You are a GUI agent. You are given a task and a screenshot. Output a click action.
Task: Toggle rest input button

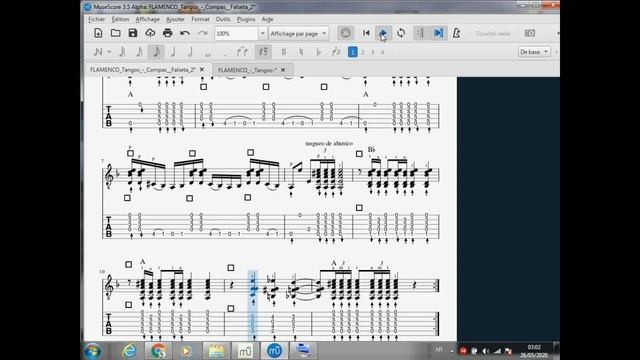click(x=263, y=52)
